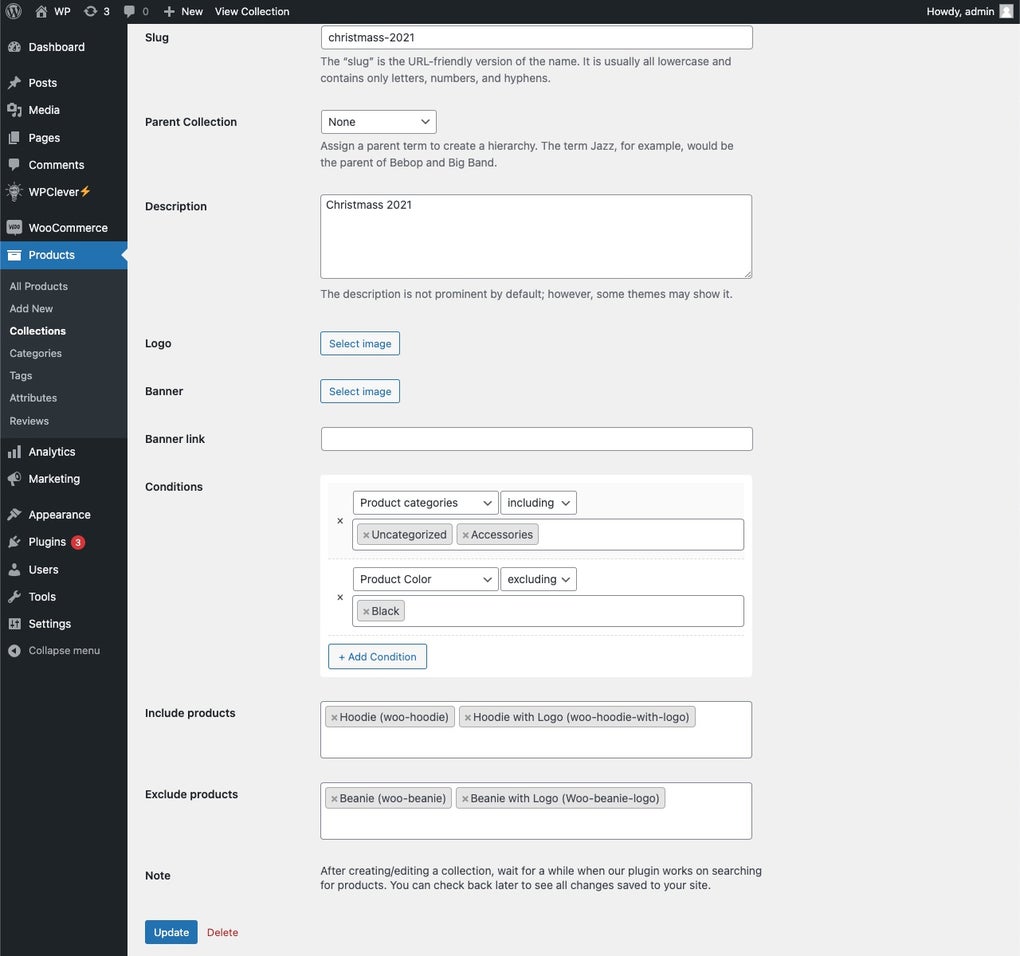Viewport: 1020px width, 956px height.
Task: Switch to the Categories products submenu
Action: tap(36, 352)
